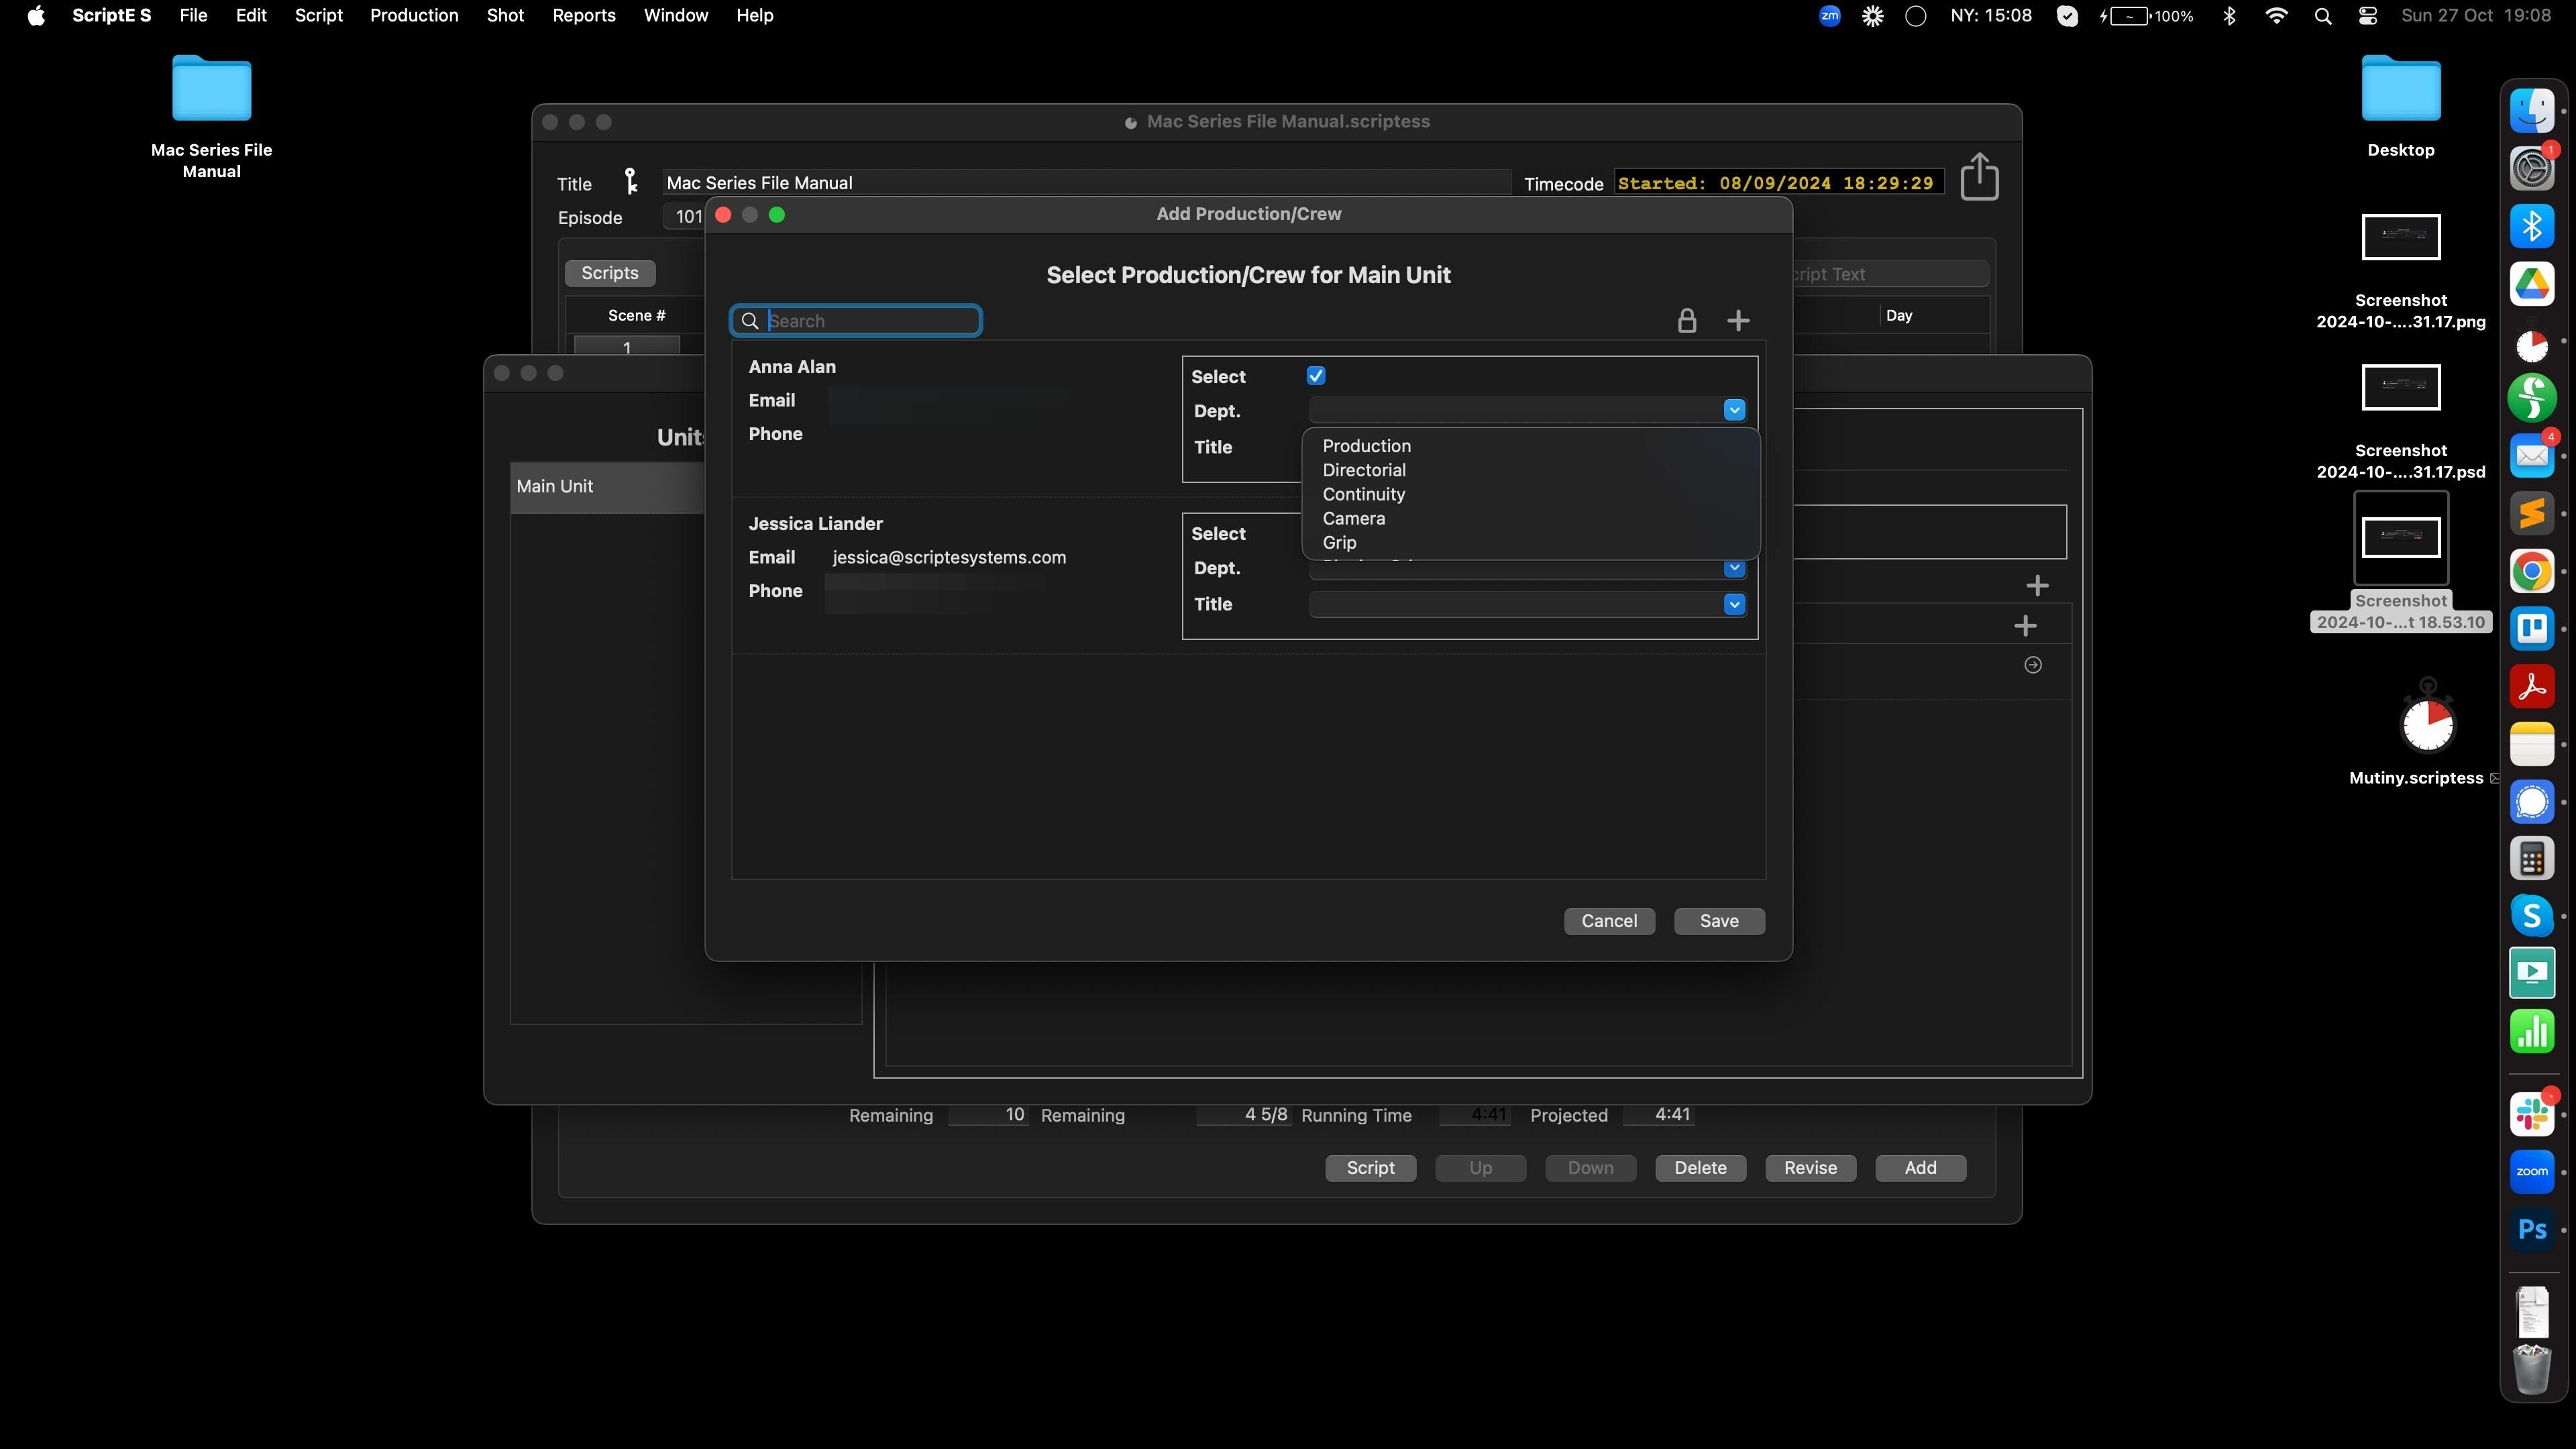This screenshot has height=1449, width=2576.
Task: Click the key icon beside Title
Action: [x=630, y=181]
